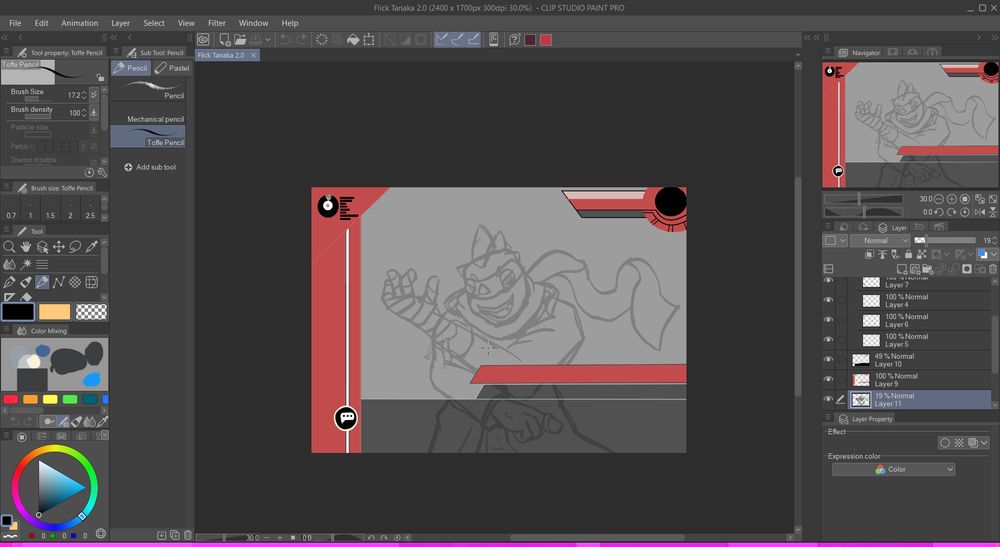Toggle Snap to Ruler in command bar
The height and width of the screenshot is (547, 1000).
(x=441, y=40)
